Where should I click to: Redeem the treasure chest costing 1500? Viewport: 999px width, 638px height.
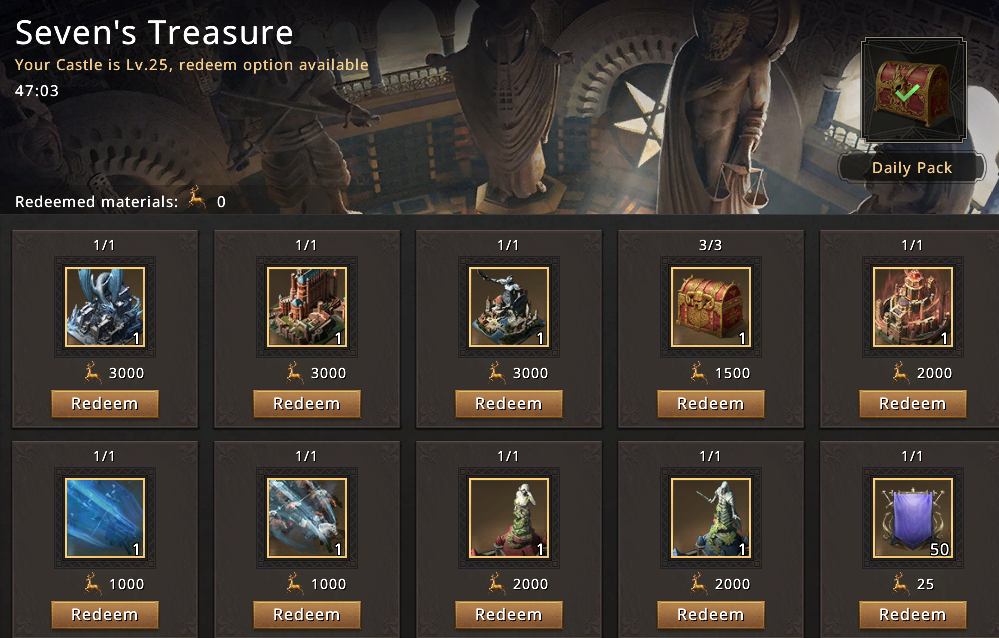tap(710, 403)
